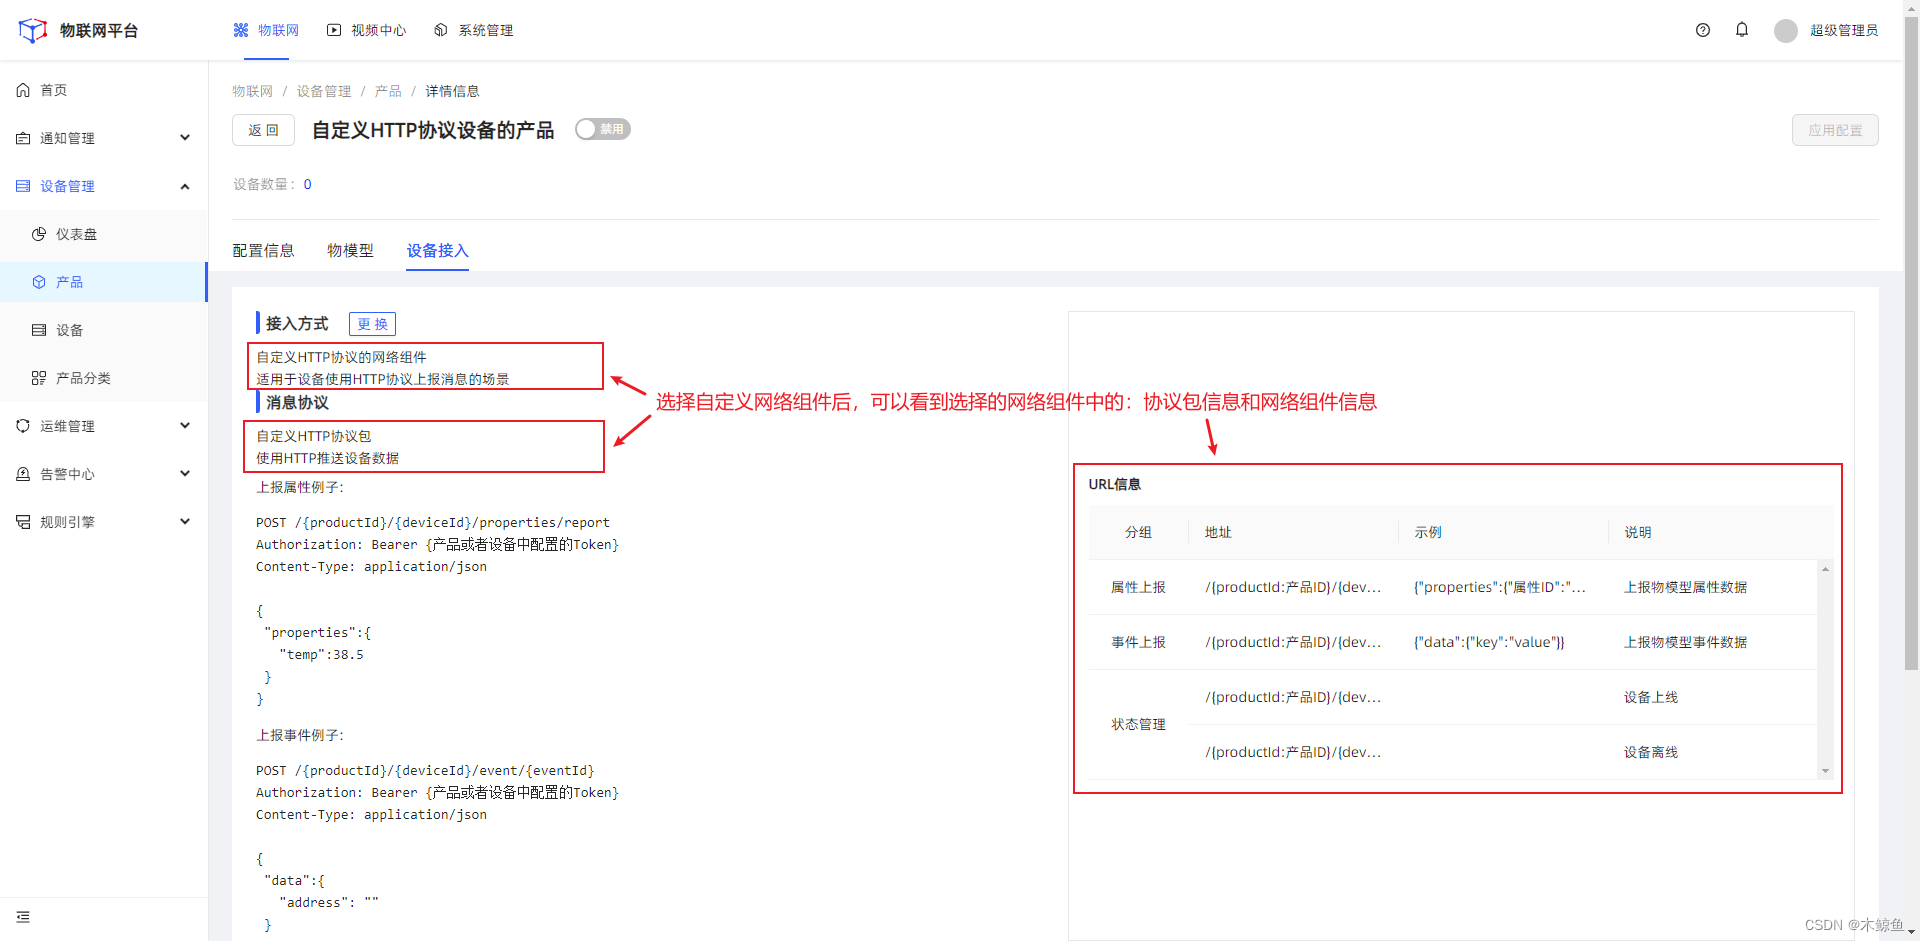The image size is (1920, 941).
Task: Click the 告警中心 alarm icon
Action: (x=23, y=474)
